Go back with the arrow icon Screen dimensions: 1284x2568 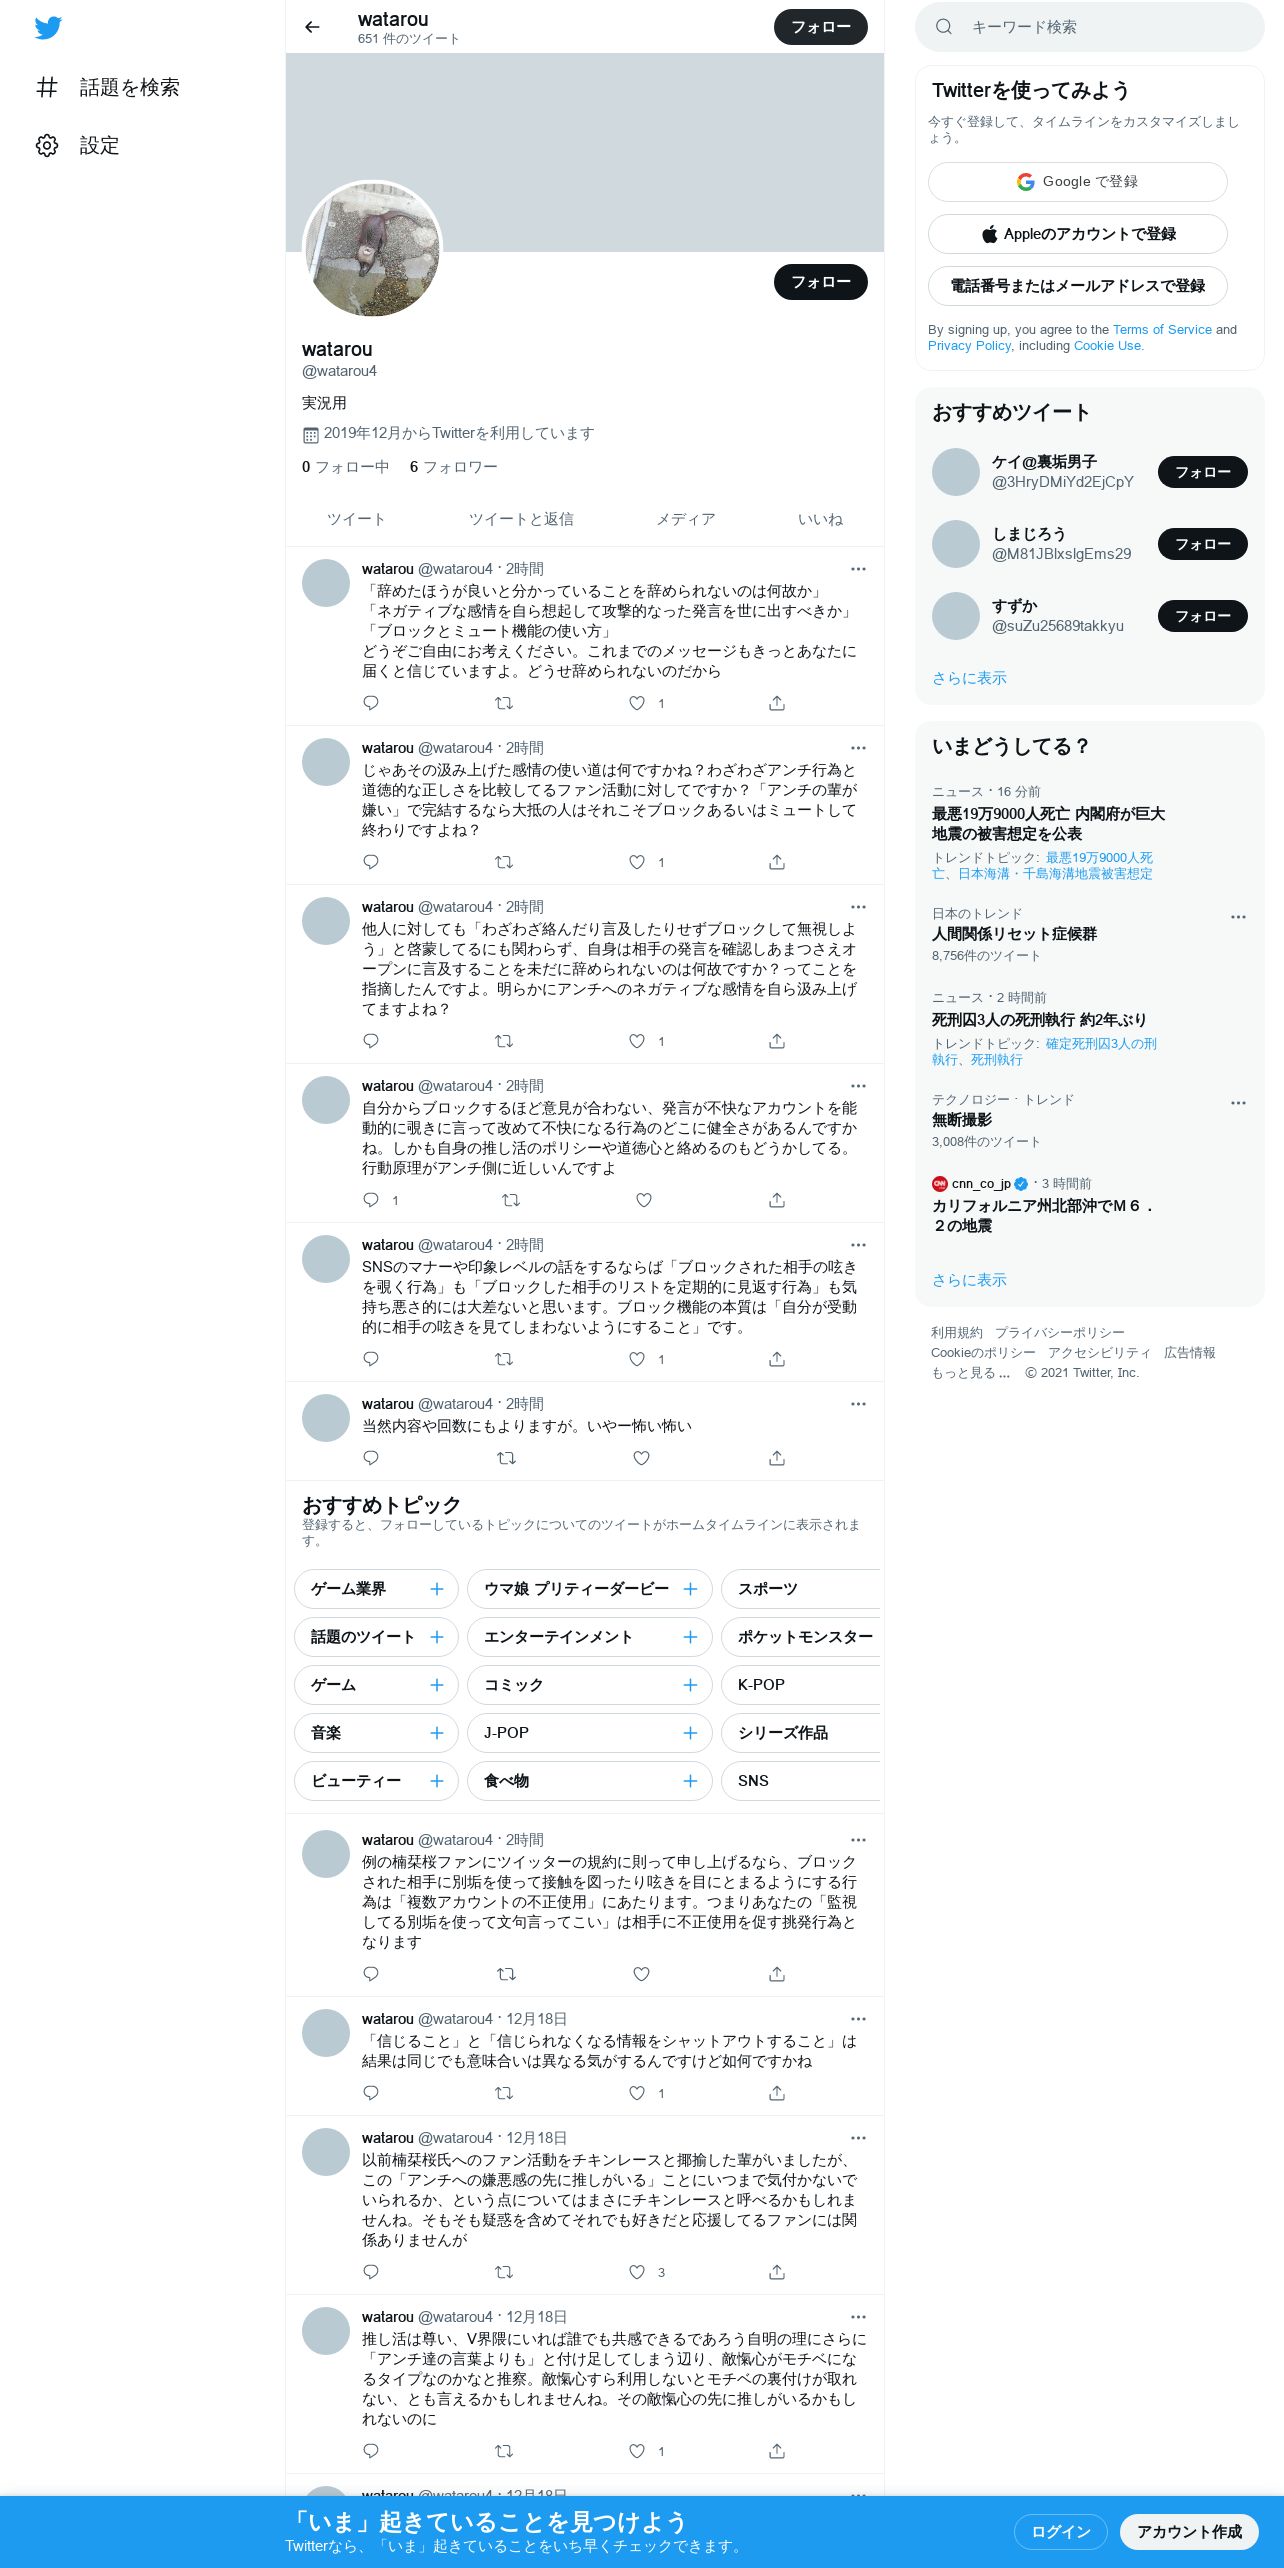(x=312, y=27)
